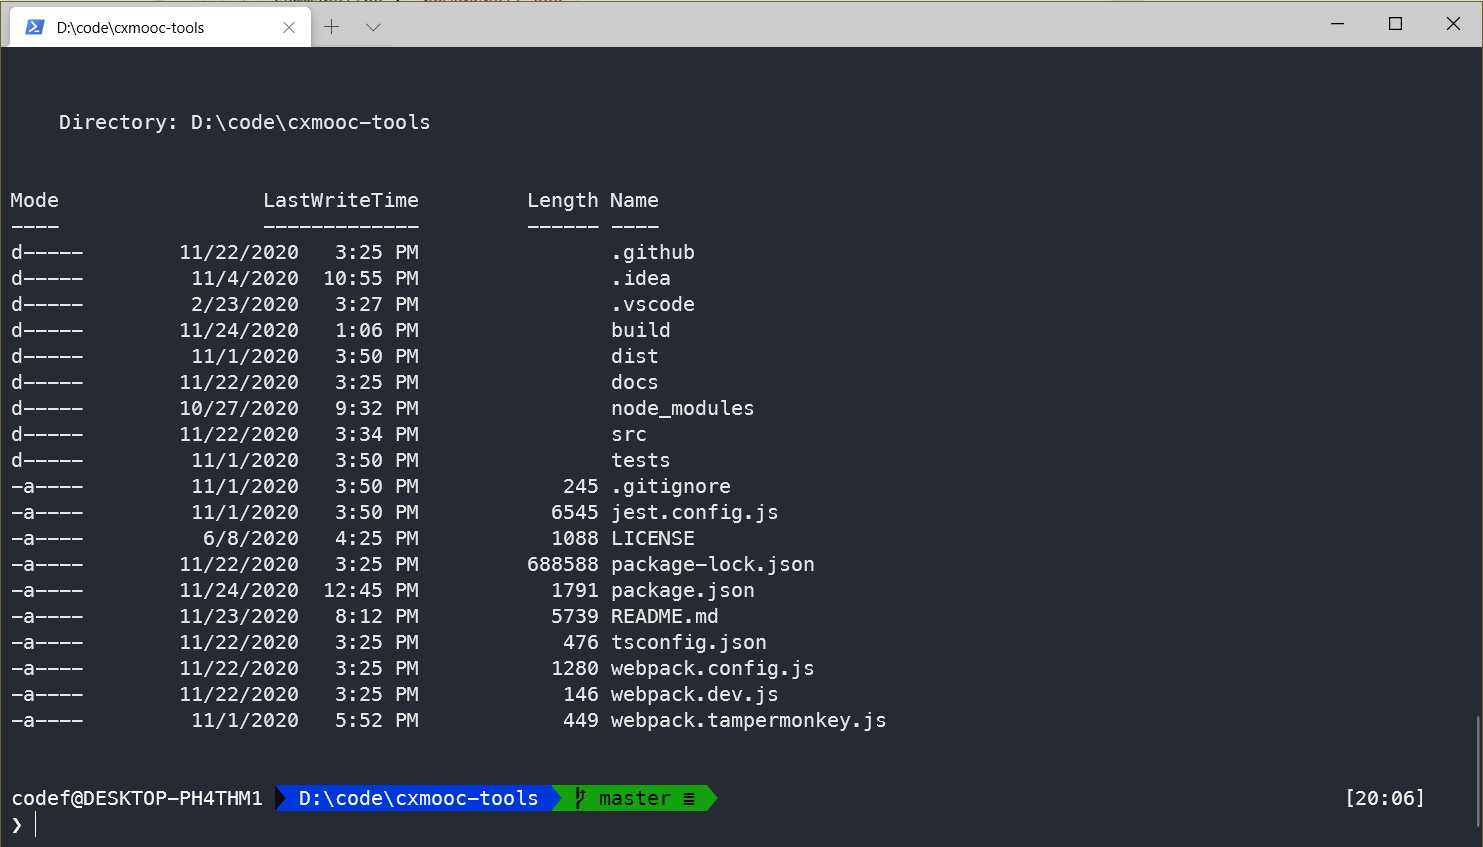Close the D:\code\cxmooc-tools tab
Screen dimensions: 1483x847
tap(289, 27)
